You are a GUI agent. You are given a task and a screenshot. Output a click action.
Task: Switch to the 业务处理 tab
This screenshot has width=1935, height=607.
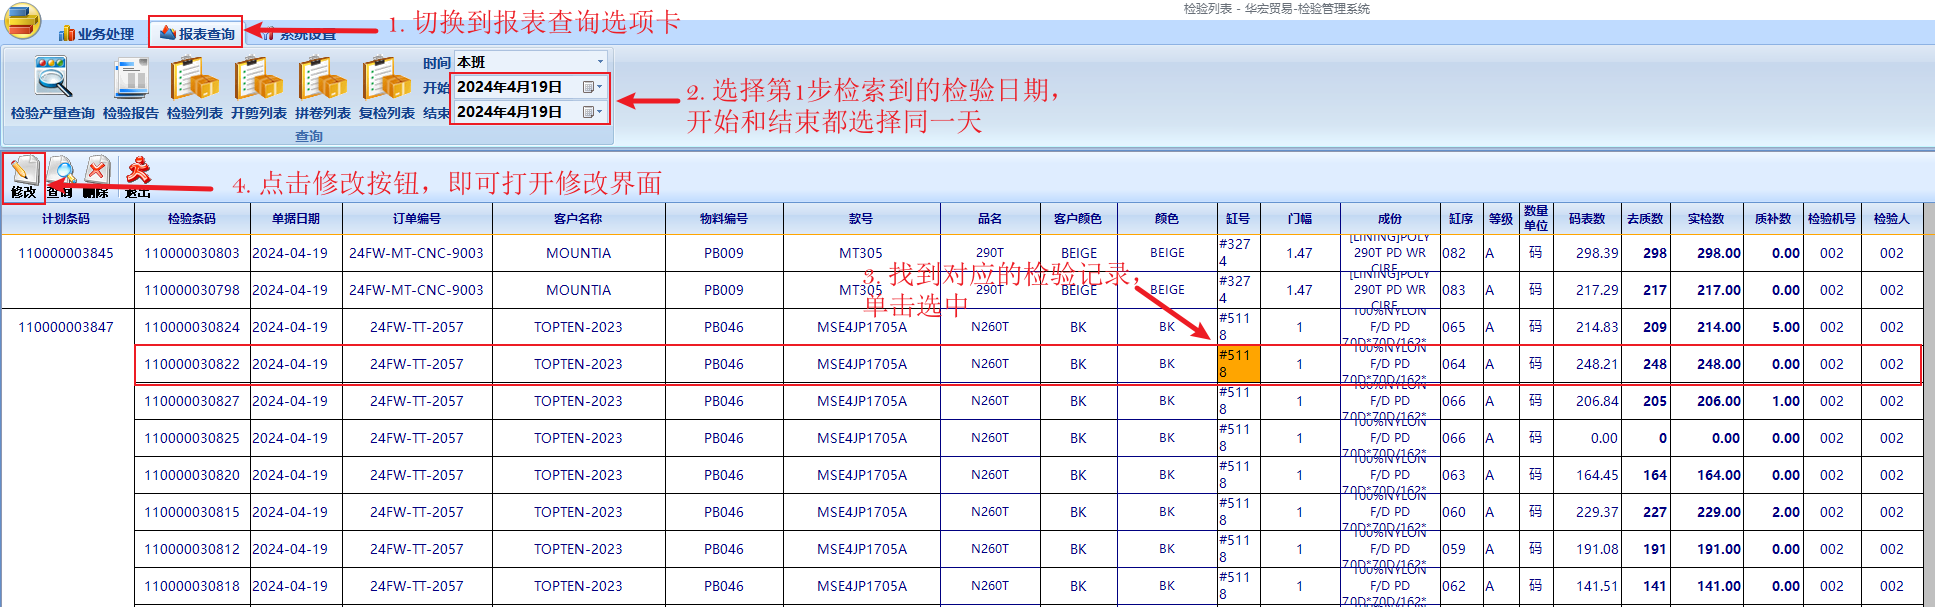pyautogui.click(x=96, y=34)
